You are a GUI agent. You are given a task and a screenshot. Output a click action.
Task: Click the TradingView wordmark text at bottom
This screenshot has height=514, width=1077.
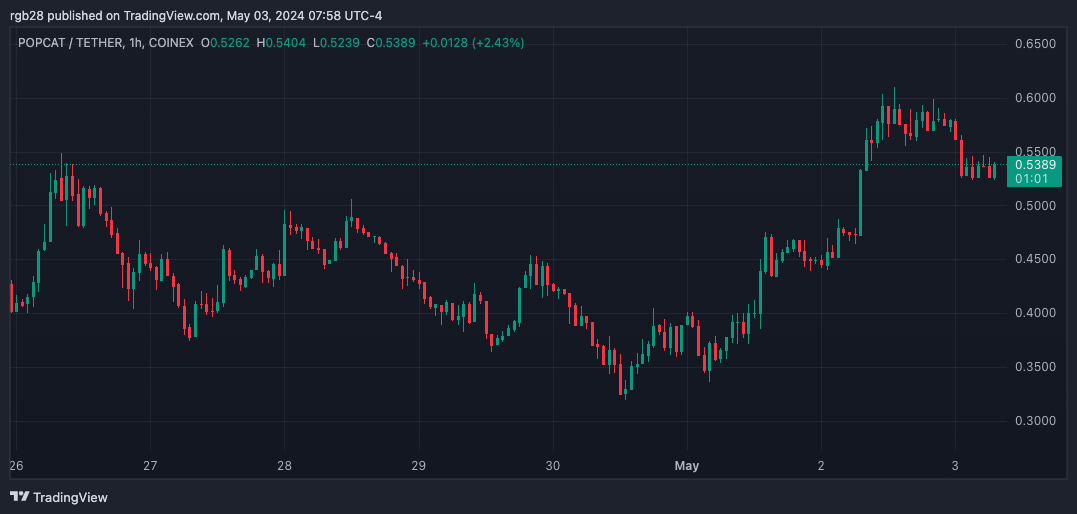click(x=70, y=497)
